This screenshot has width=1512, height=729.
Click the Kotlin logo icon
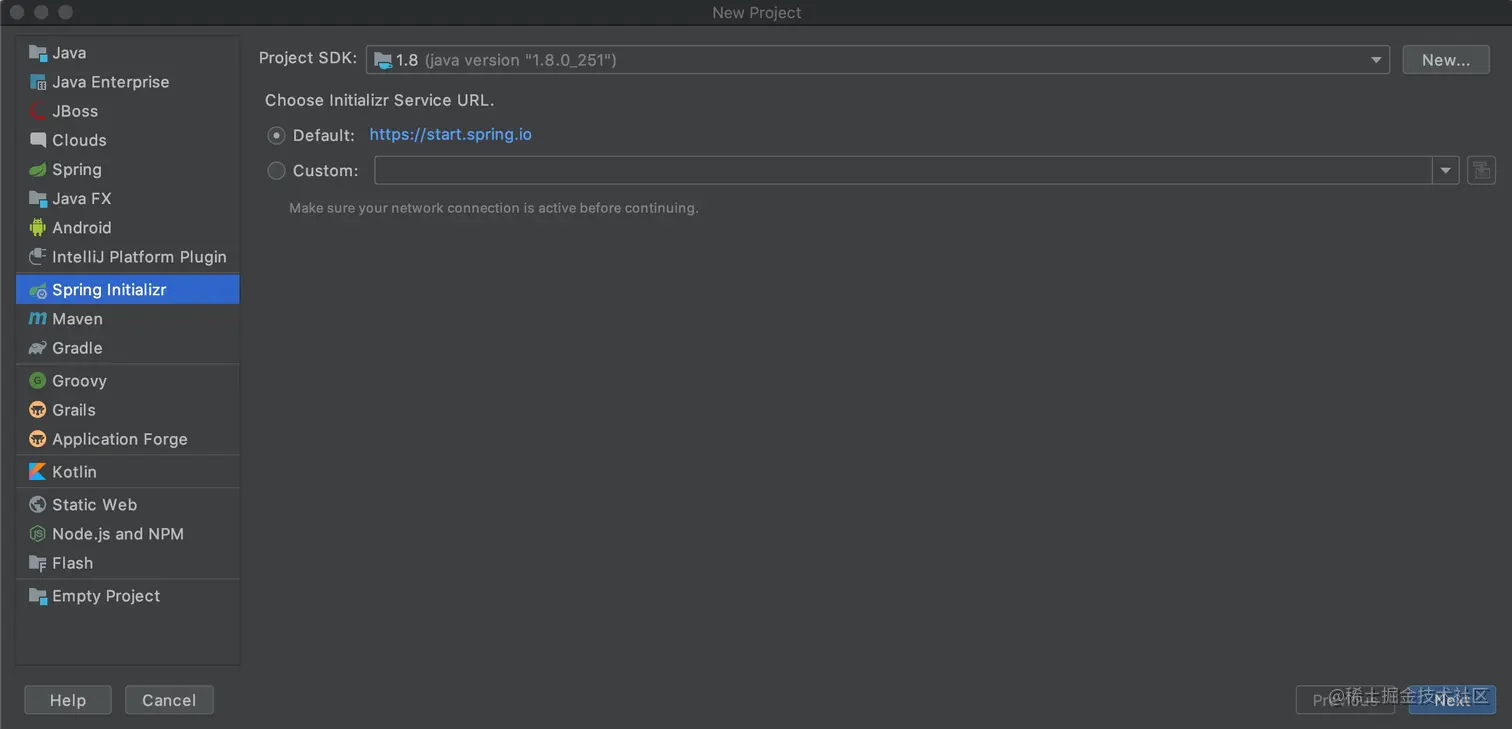tap(38, 471)
